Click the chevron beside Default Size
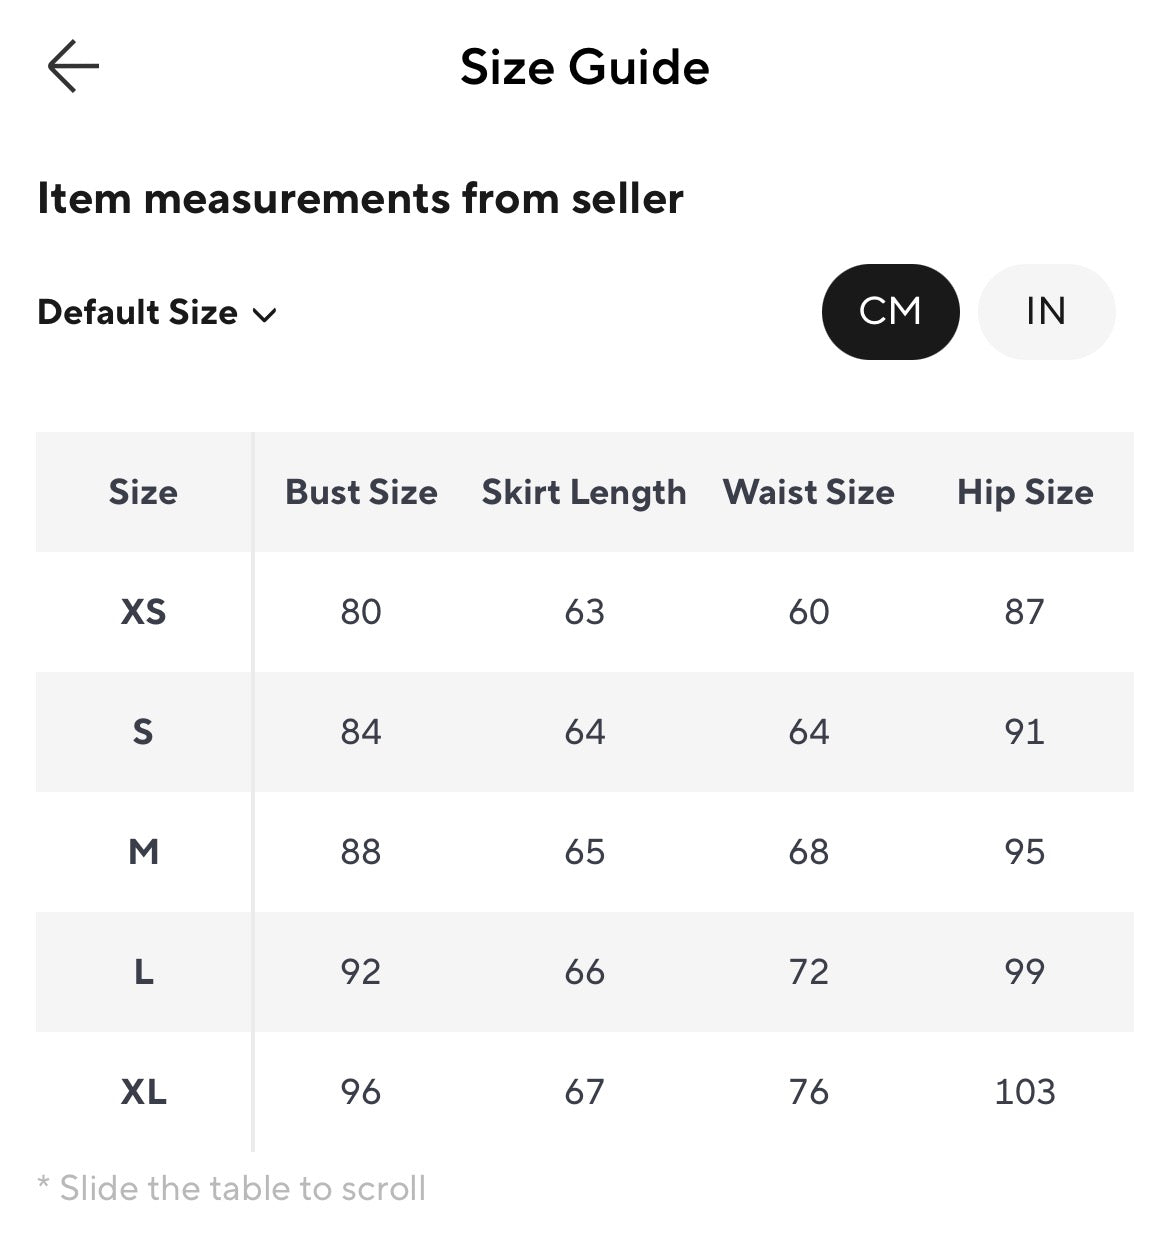 pyautogui.click(x=264, y=315)
